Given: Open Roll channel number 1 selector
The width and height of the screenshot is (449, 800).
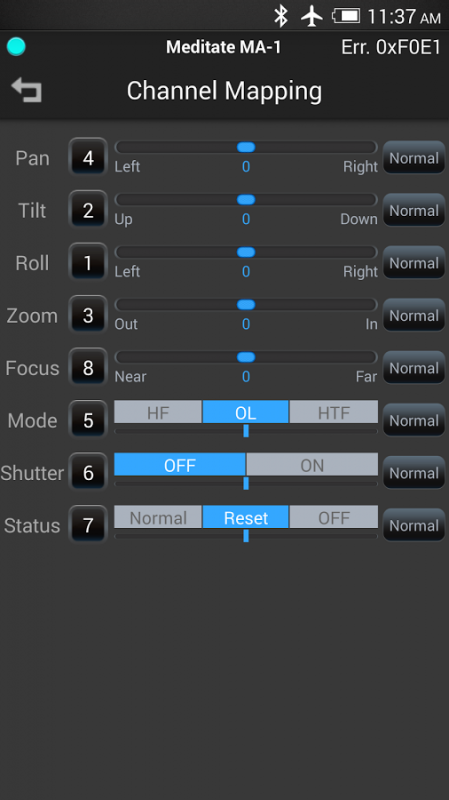Looking at the screenshot, I should tap(88, 262).
